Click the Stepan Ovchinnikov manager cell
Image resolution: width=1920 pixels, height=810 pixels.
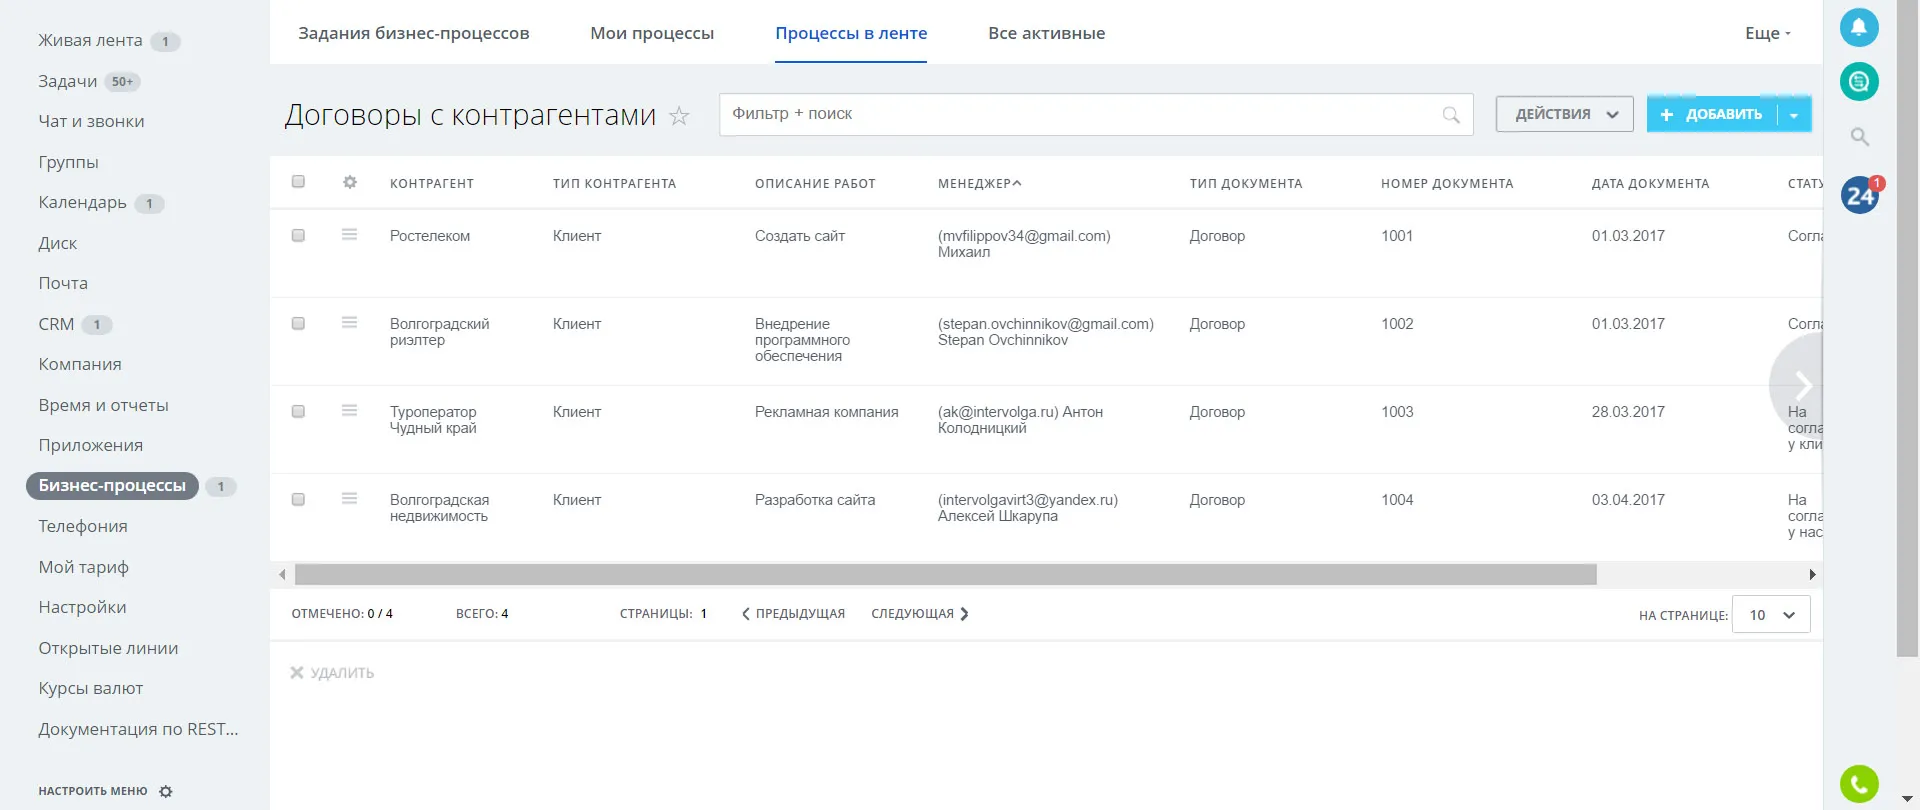1045,332
